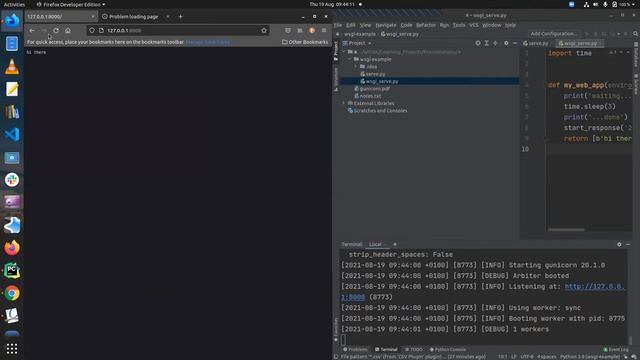The image size is (640, 360).
Task: Open a new Firefox tab with plus
Action: pyautogui.click(x=180, y=17)
